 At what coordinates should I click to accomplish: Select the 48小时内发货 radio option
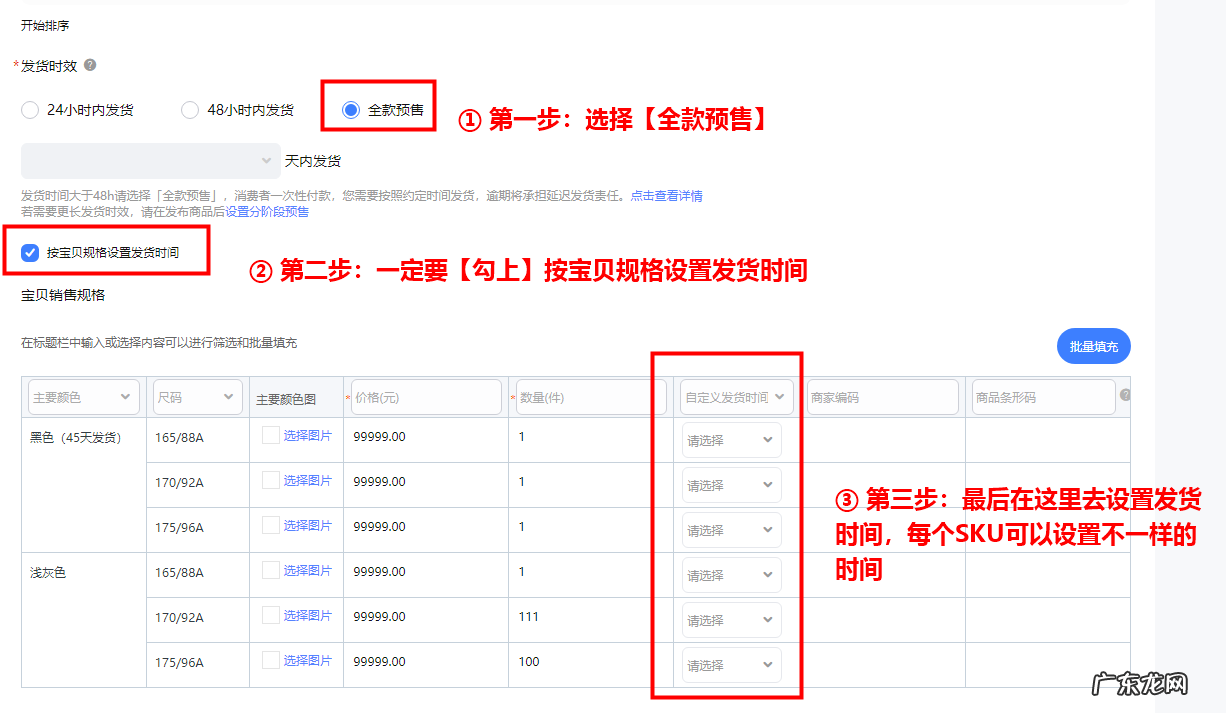coord(189,110)
